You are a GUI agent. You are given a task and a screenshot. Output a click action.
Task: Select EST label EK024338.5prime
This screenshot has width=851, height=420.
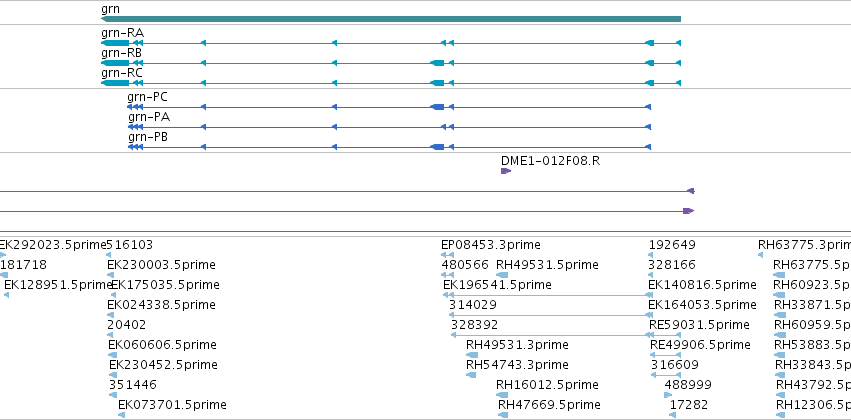click(161, 305)
